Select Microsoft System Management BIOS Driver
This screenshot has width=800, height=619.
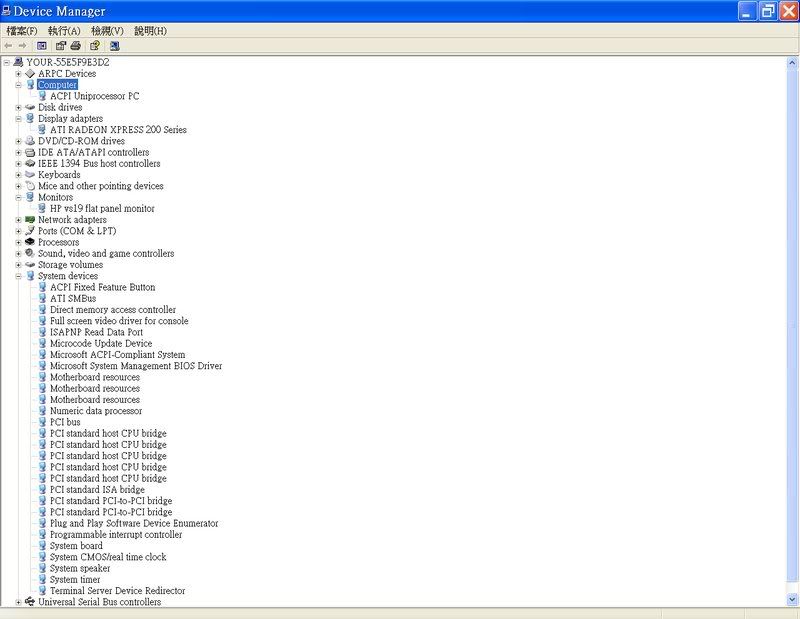click(136, 366)
